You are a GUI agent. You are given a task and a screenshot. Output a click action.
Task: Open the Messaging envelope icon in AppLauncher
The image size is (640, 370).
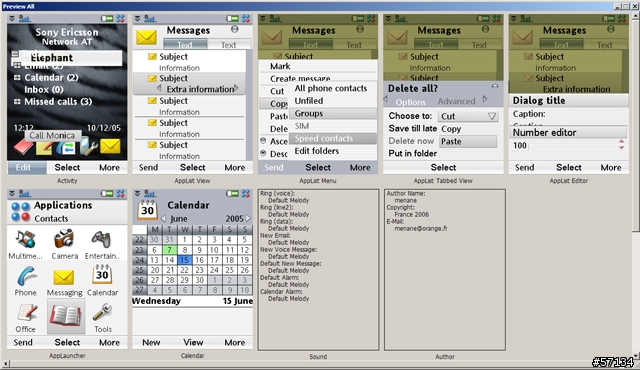[x=64, y=277]
